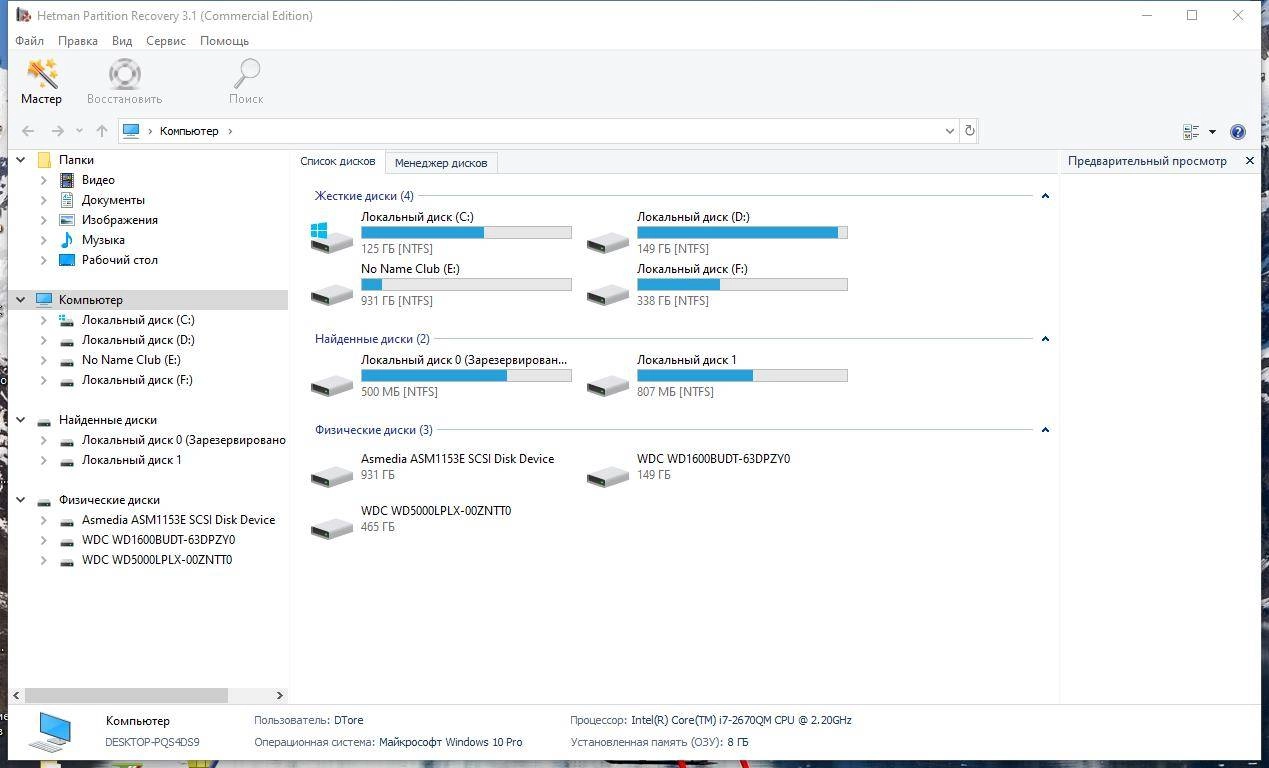Select Локальный диск (F:) in tree
The height and width of the screenshot is (768, 1269).
tap(137, 380)
